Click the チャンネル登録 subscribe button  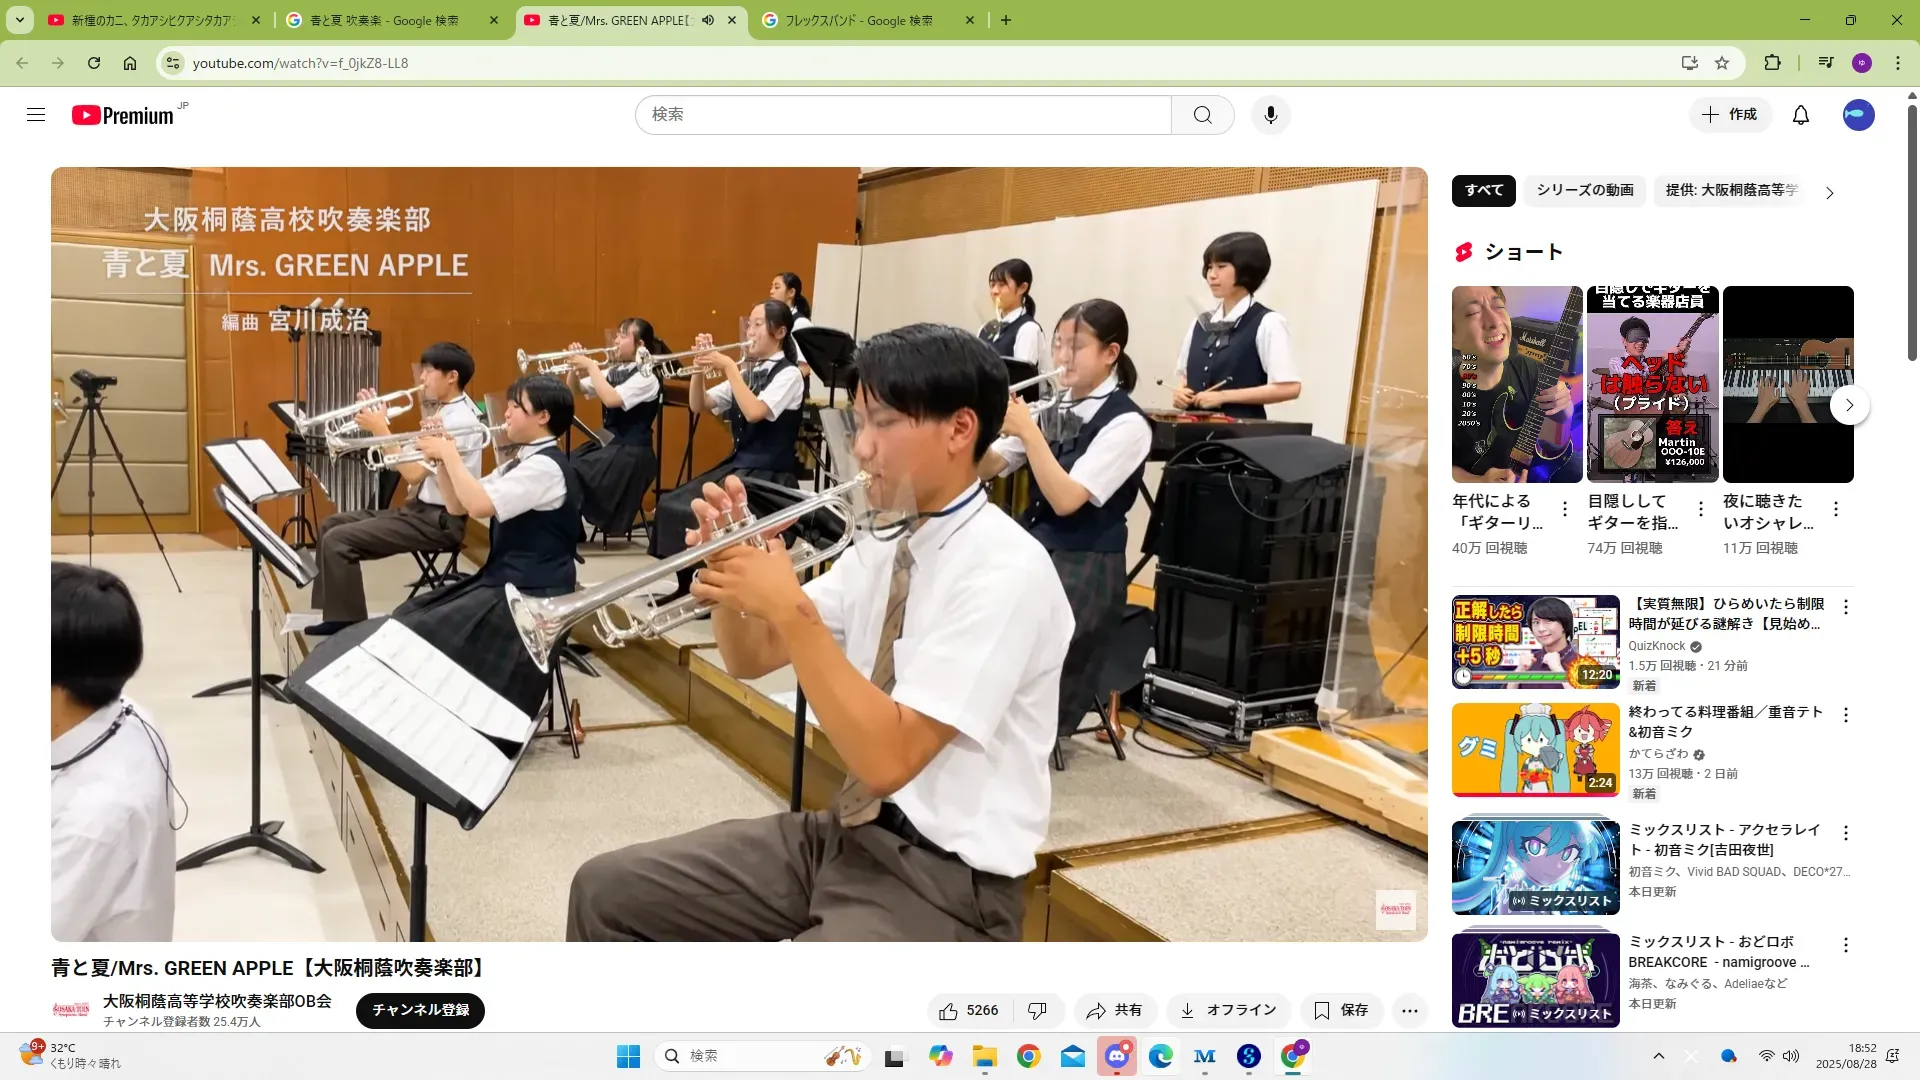point(420,1011)
